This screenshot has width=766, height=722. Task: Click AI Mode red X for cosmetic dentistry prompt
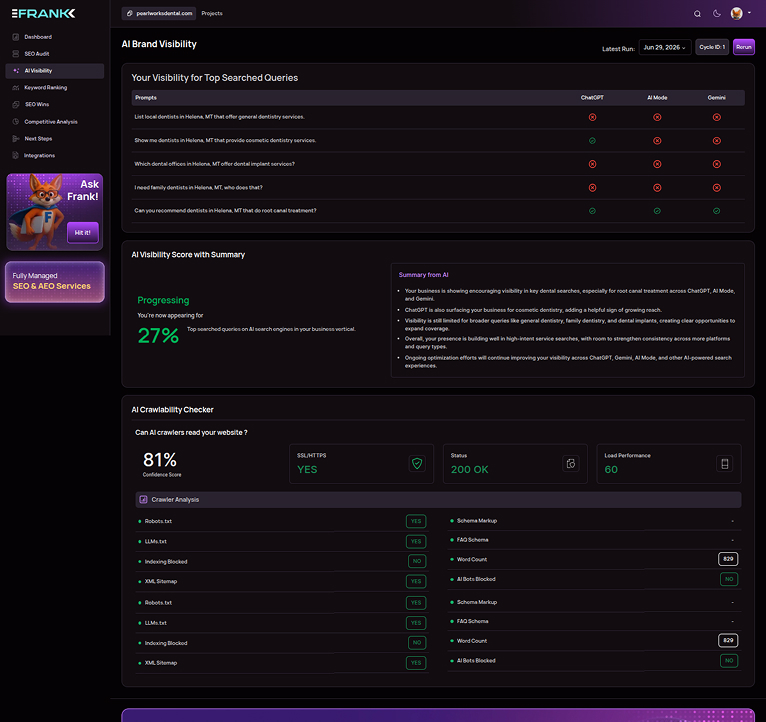click(x=657, y=141)
